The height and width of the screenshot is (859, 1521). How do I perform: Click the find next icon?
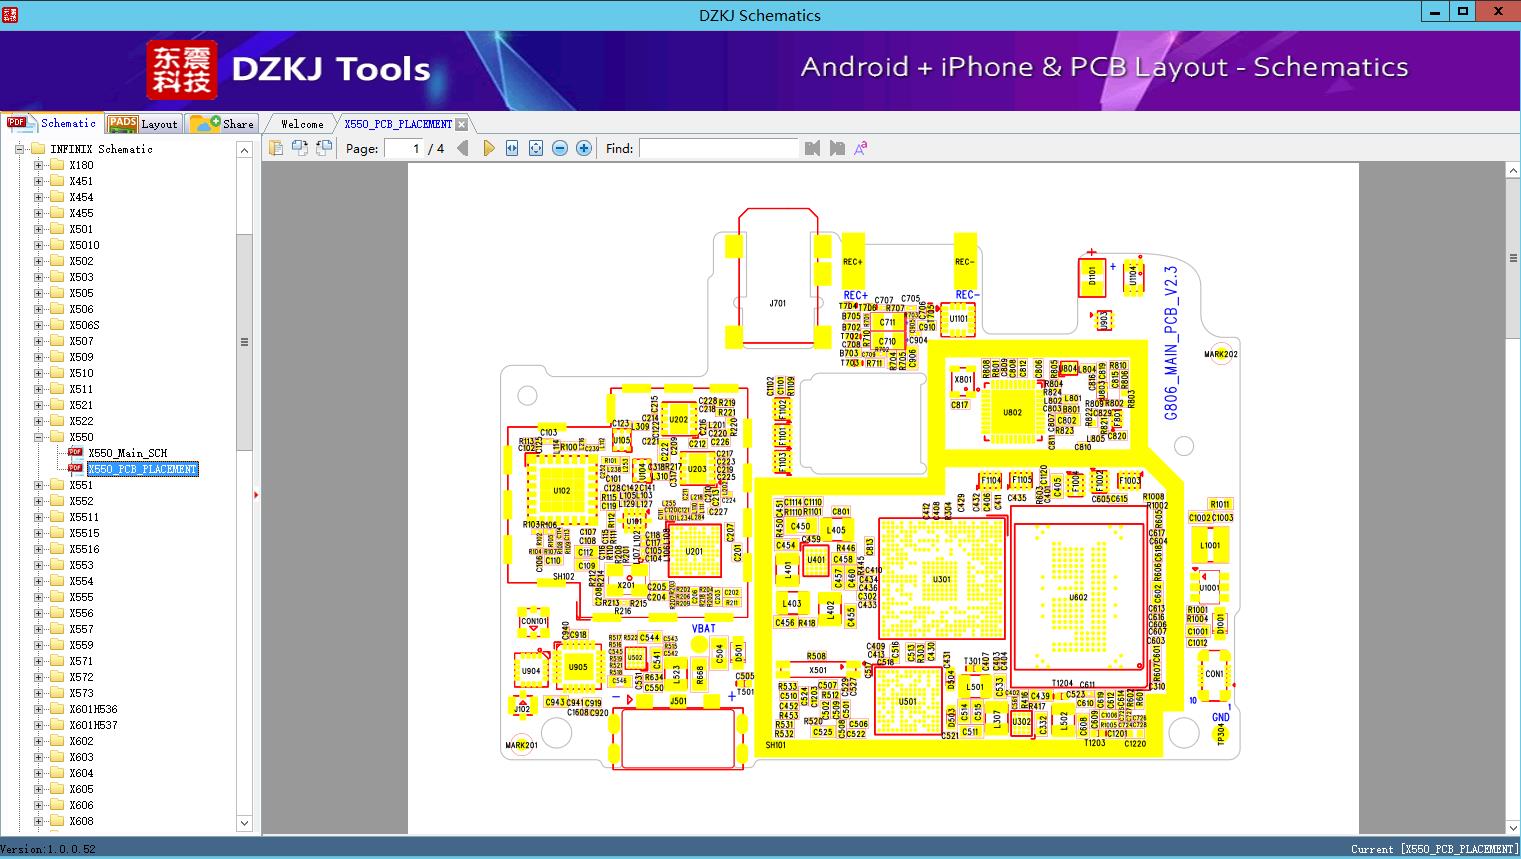(836, 148)
